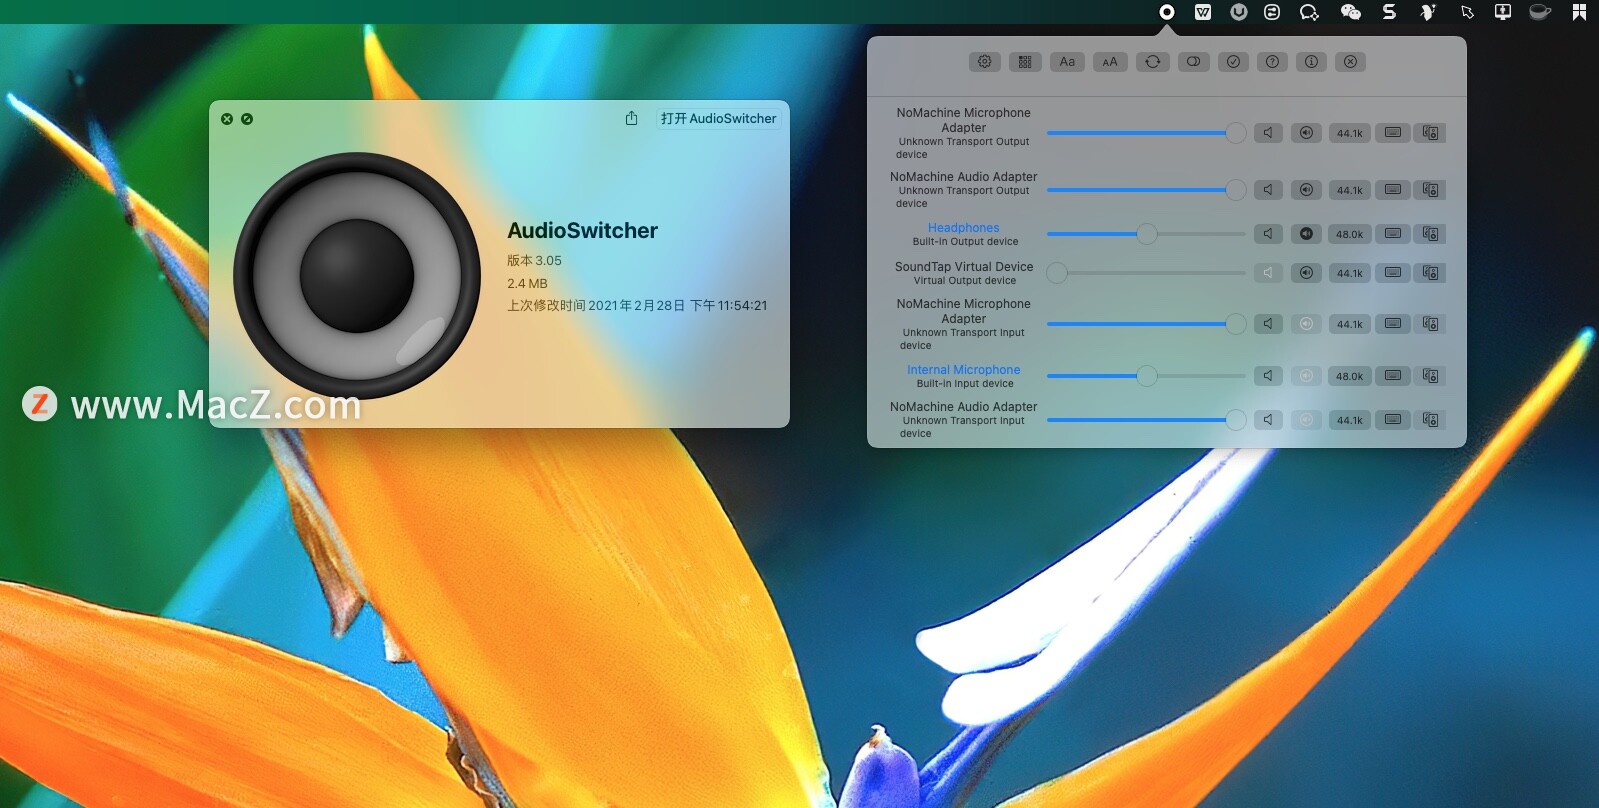Click the checkmark circle toolbar icon
This screenshot has height=808, width=1599.
pos(1233,62)
